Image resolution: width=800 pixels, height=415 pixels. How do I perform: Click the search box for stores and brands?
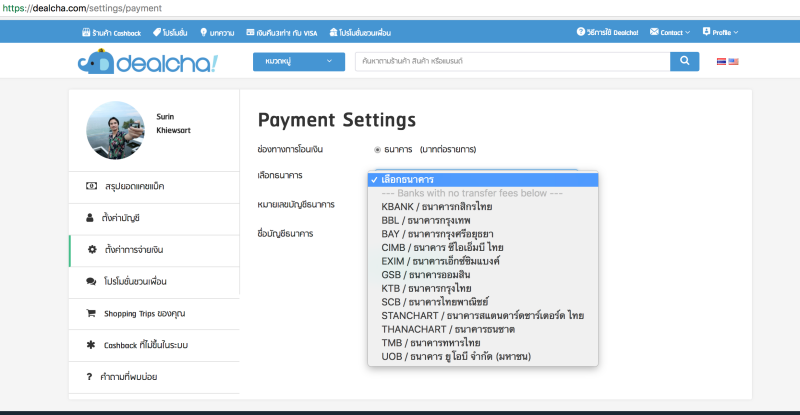(x=513, y=61)
